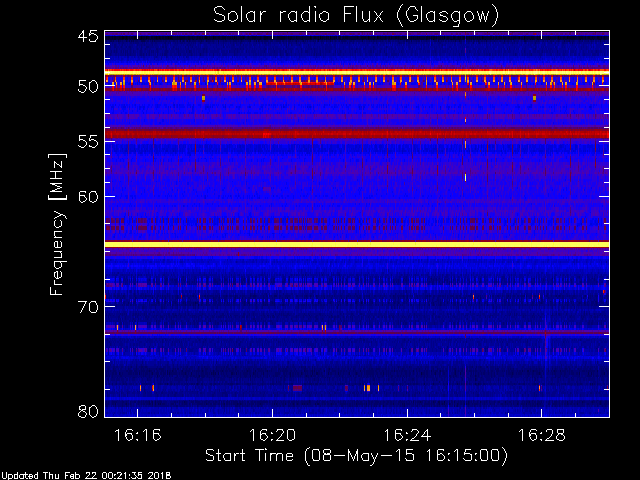Click the '16:28' time tick label
The height and width of the screenshot is (480, 640).
[x=542, y=435]
